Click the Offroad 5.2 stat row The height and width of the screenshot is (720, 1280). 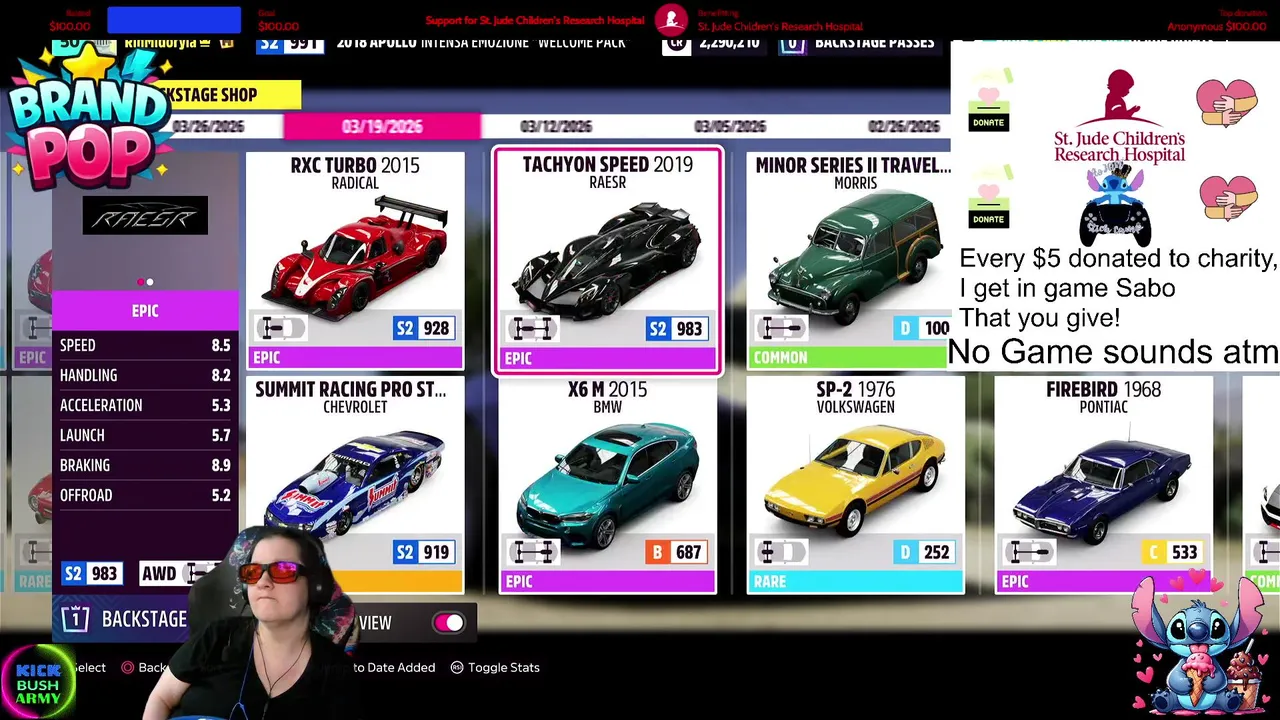tap(145, 495)
